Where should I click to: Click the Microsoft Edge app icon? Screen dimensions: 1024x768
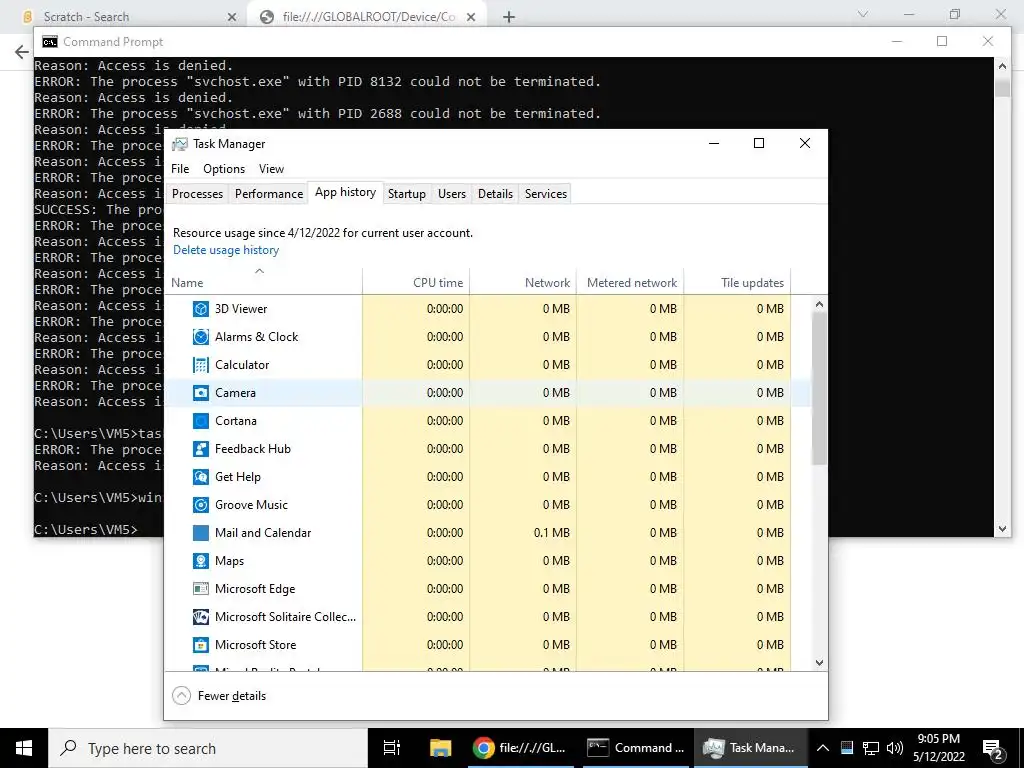click(x=200, y=589)
